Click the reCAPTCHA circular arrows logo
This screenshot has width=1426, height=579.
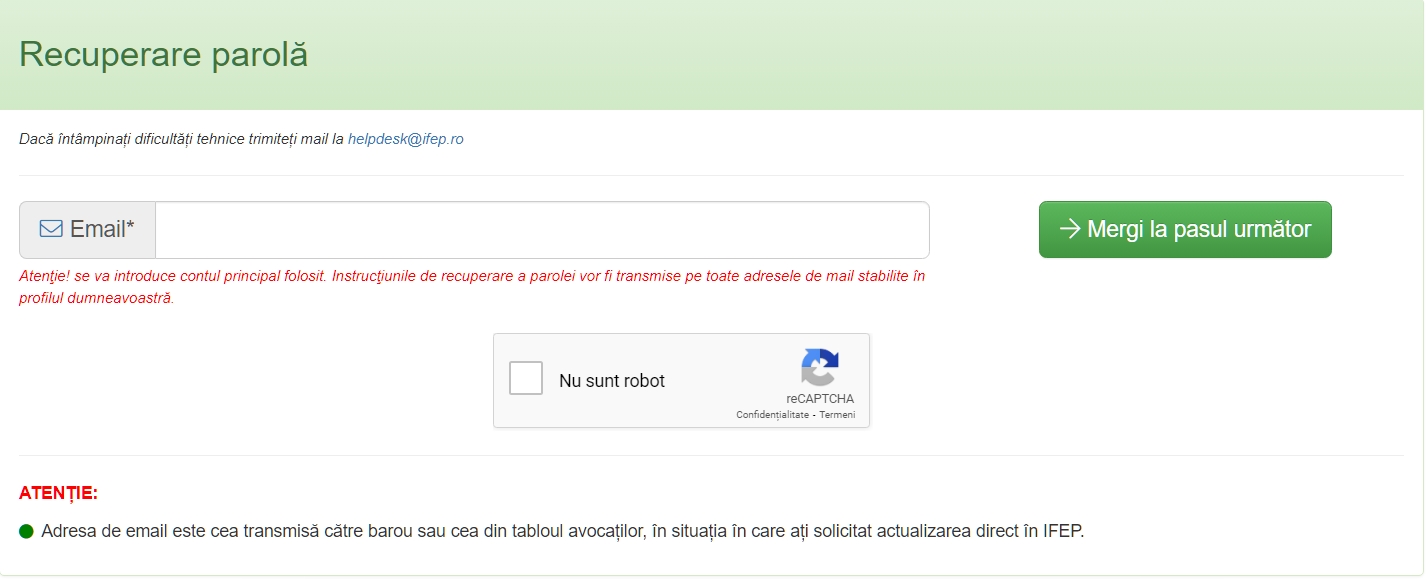click(x=820, y=367)
